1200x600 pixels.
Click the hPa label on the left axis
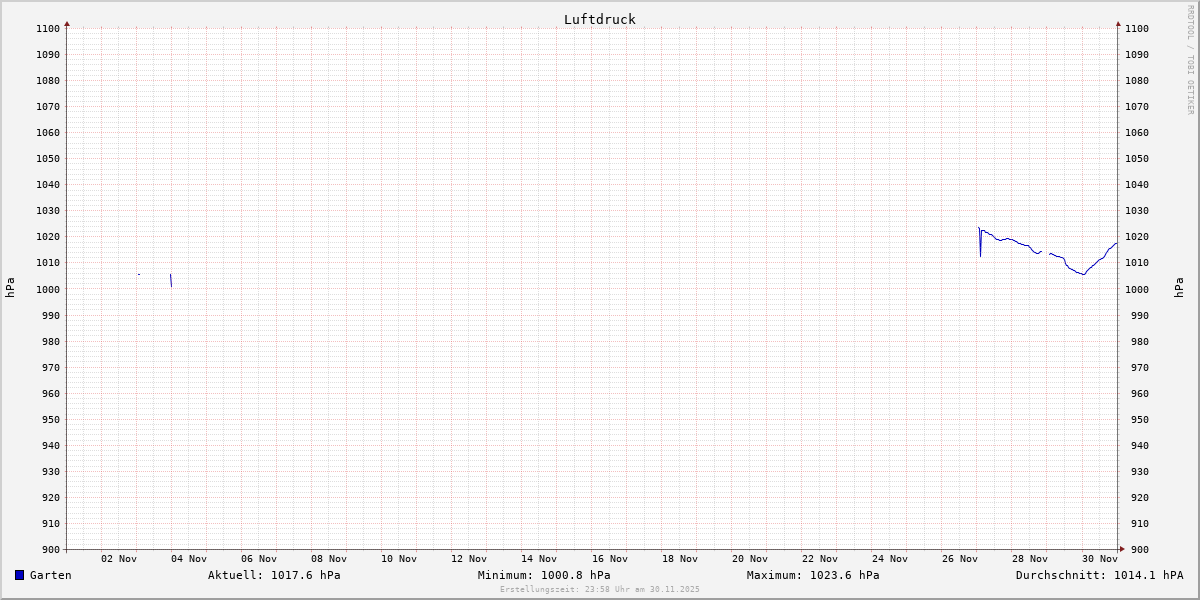(x=10, y=288)
